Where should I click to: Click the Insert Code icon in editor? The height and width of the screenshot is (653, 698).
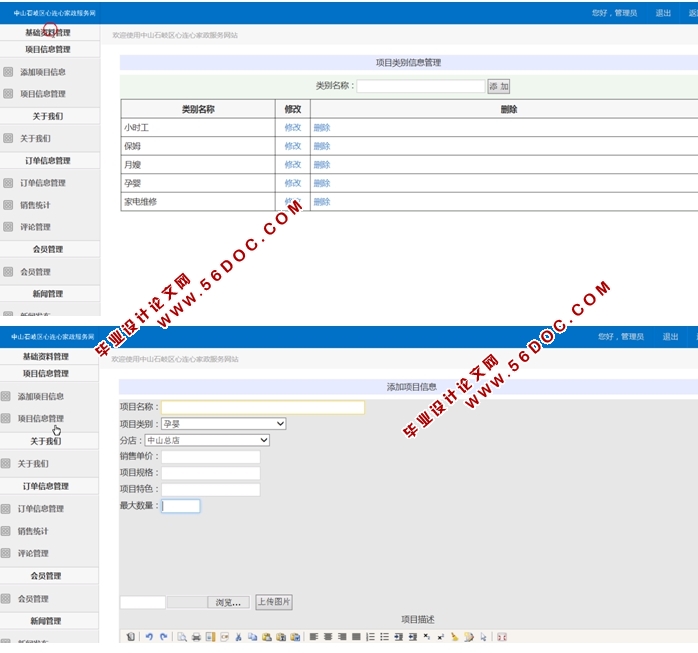(224, 637)
